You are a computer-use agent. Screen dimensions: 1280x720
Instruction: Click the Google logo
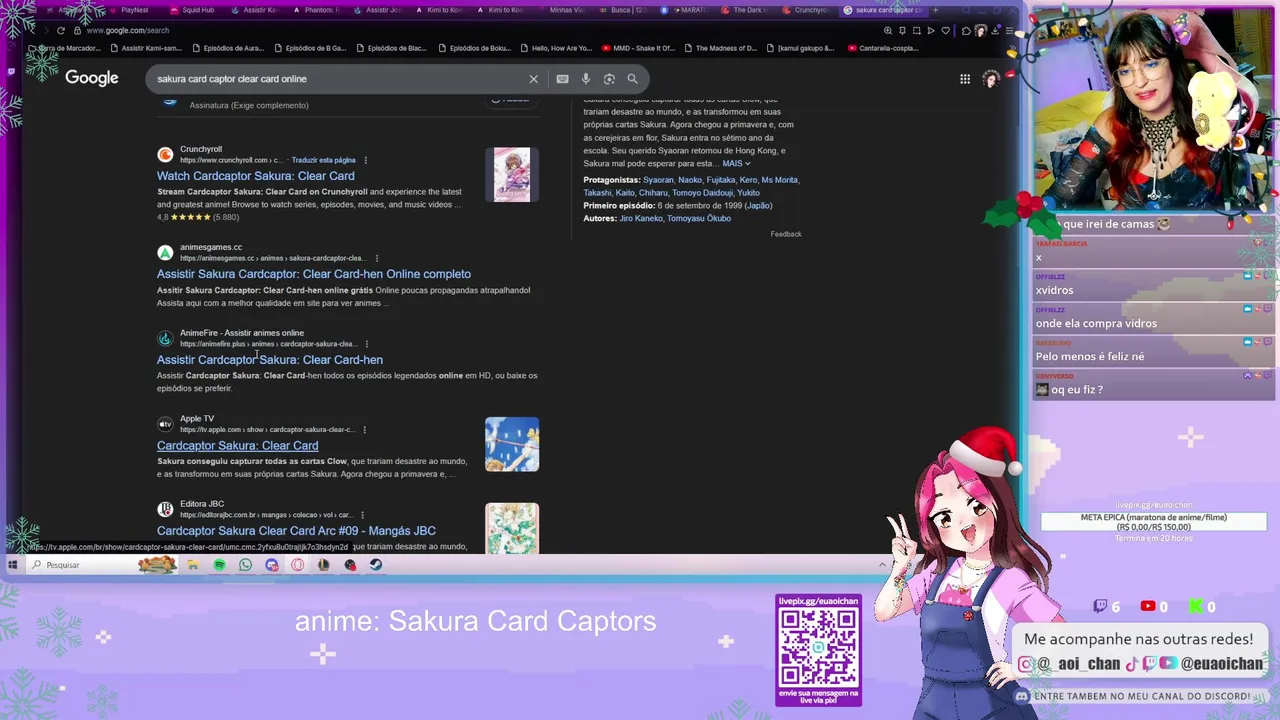92,78
